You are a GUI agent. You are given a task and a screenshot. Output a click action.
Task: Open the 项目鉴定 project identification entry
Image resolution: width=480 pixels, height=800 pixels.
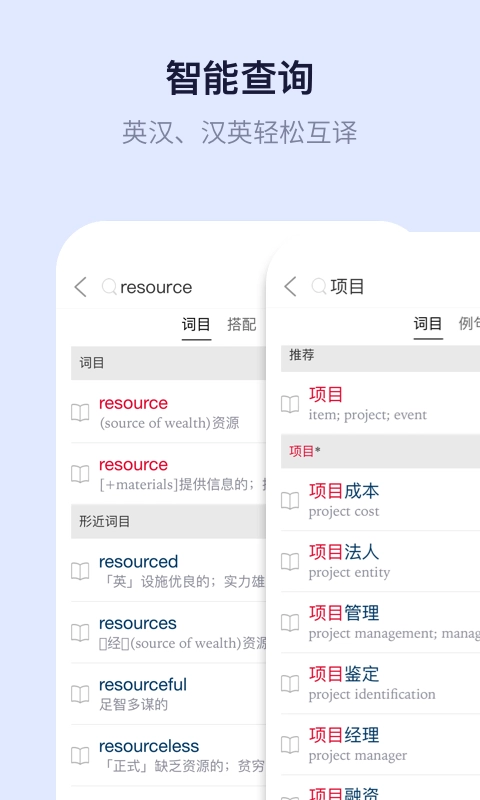381,684
